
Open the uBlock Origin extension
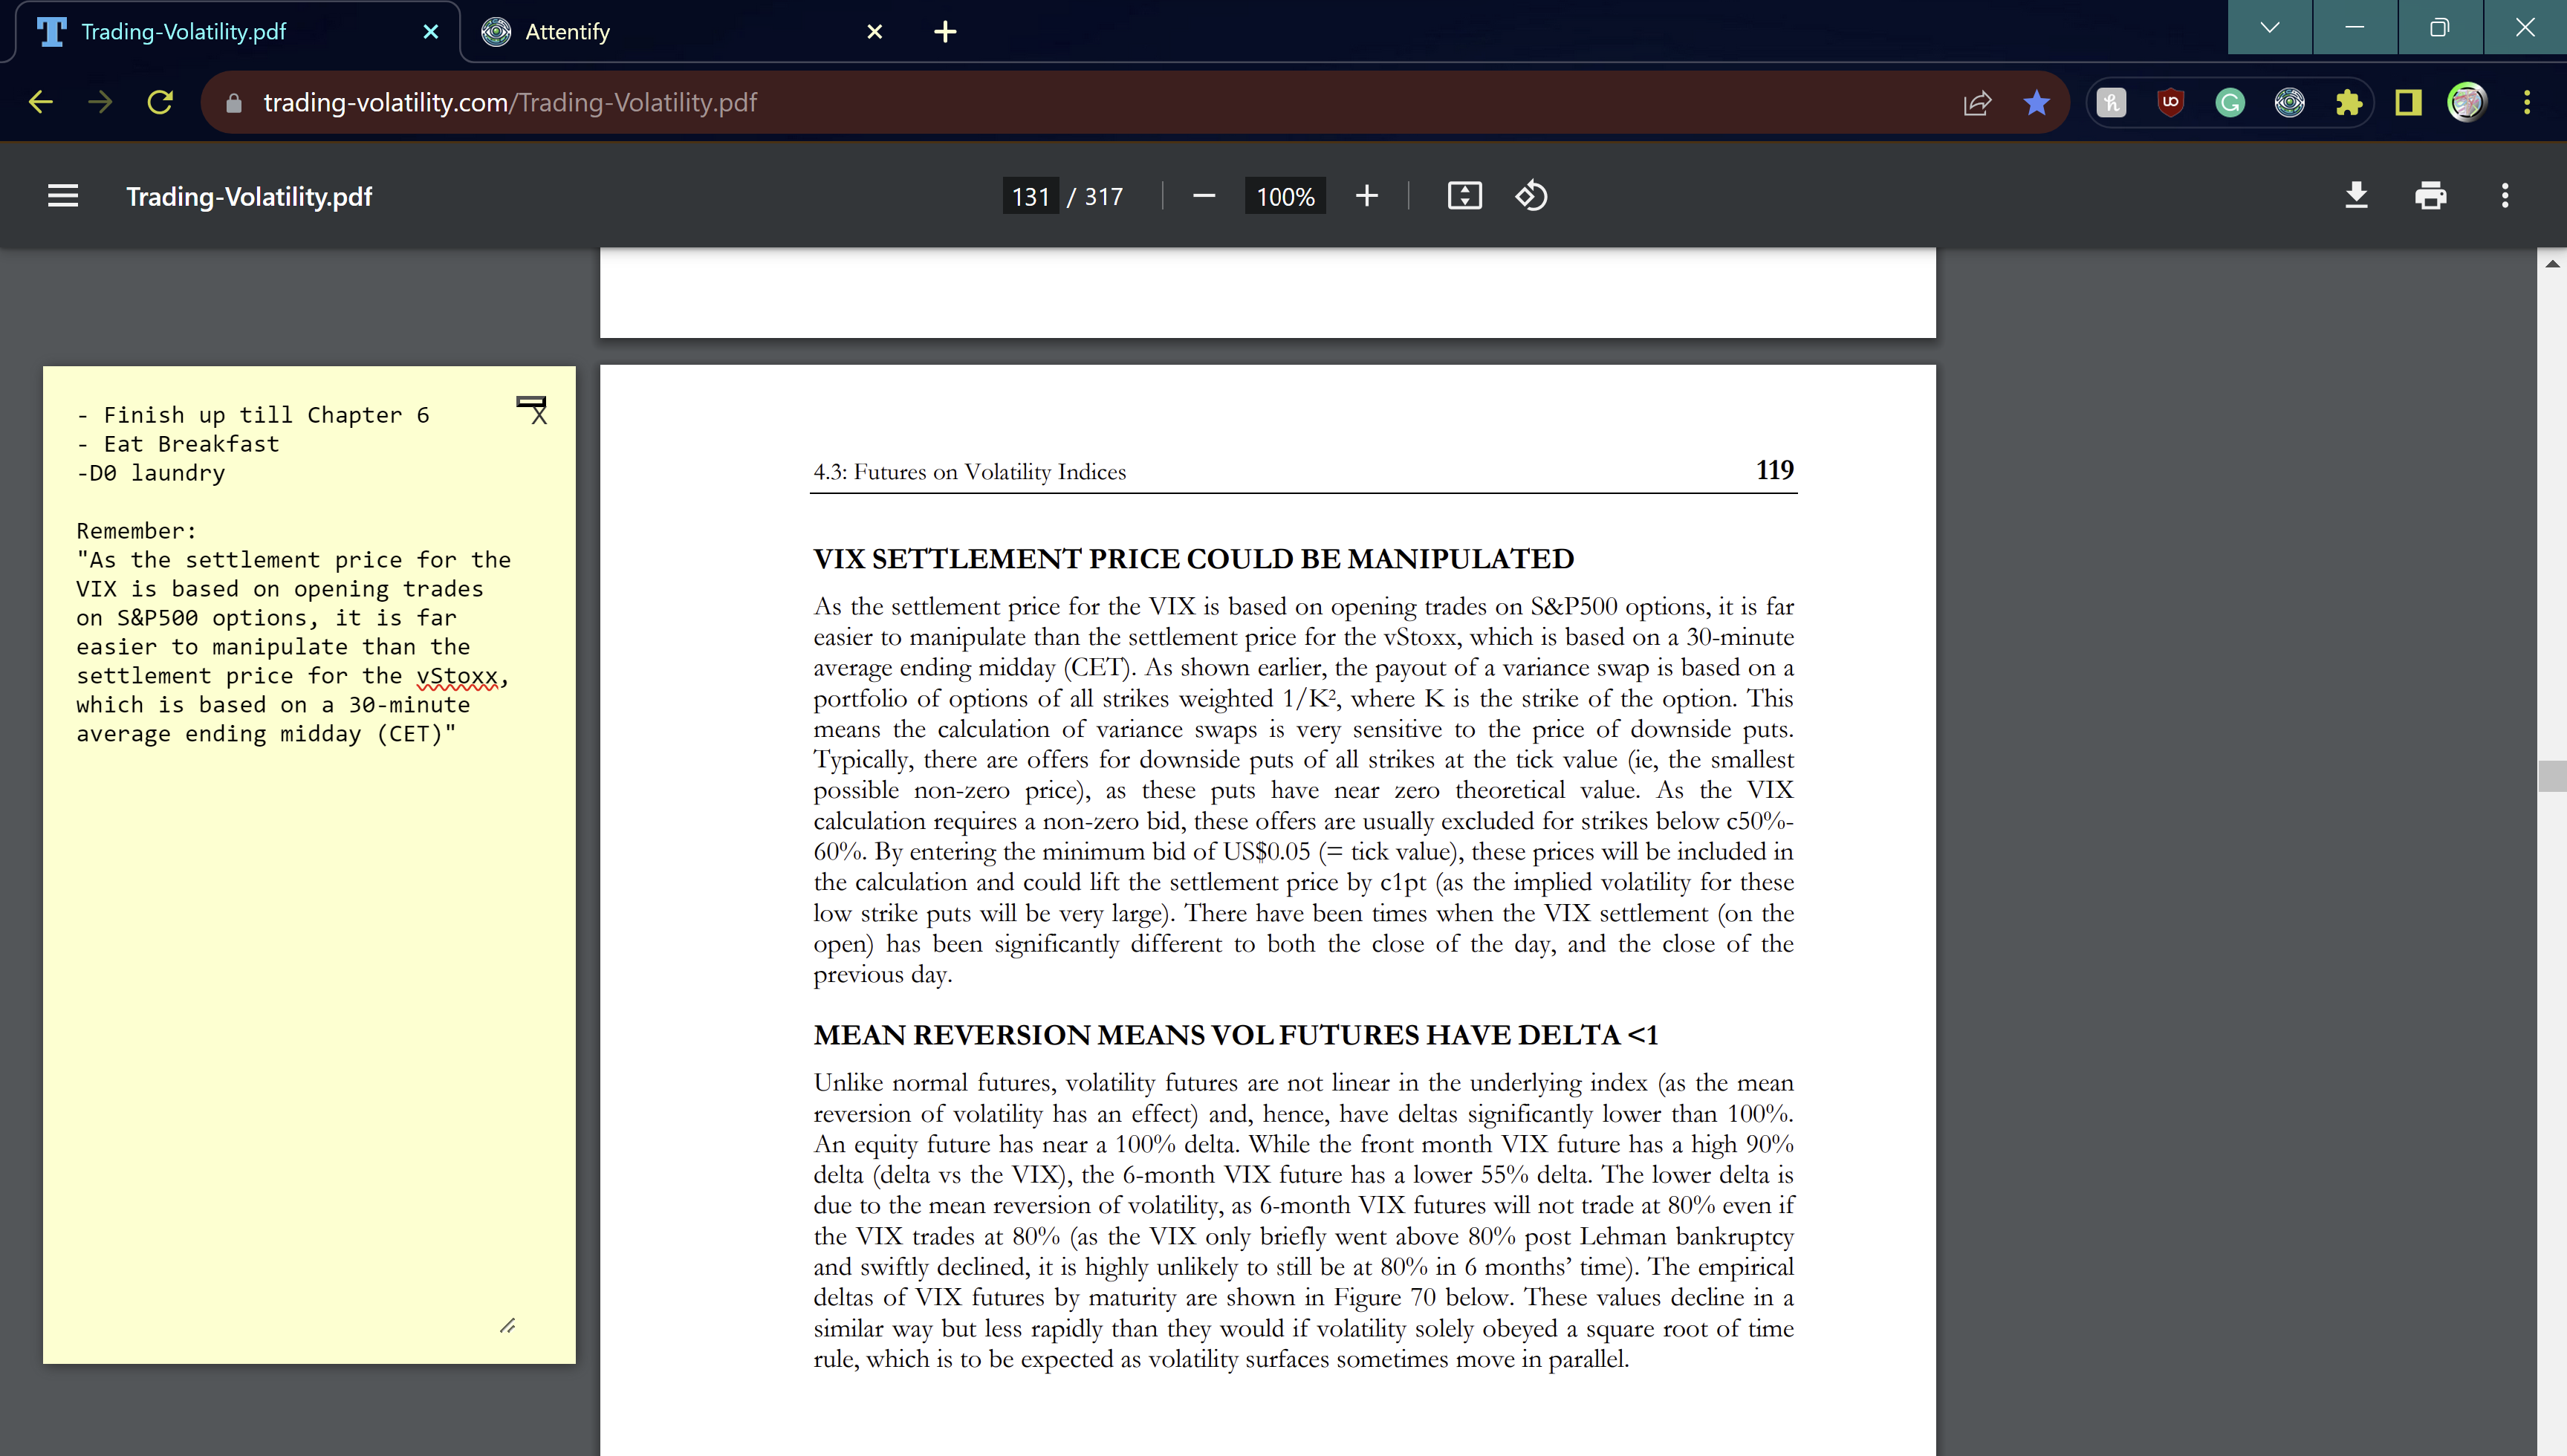tap(2170, 103)
